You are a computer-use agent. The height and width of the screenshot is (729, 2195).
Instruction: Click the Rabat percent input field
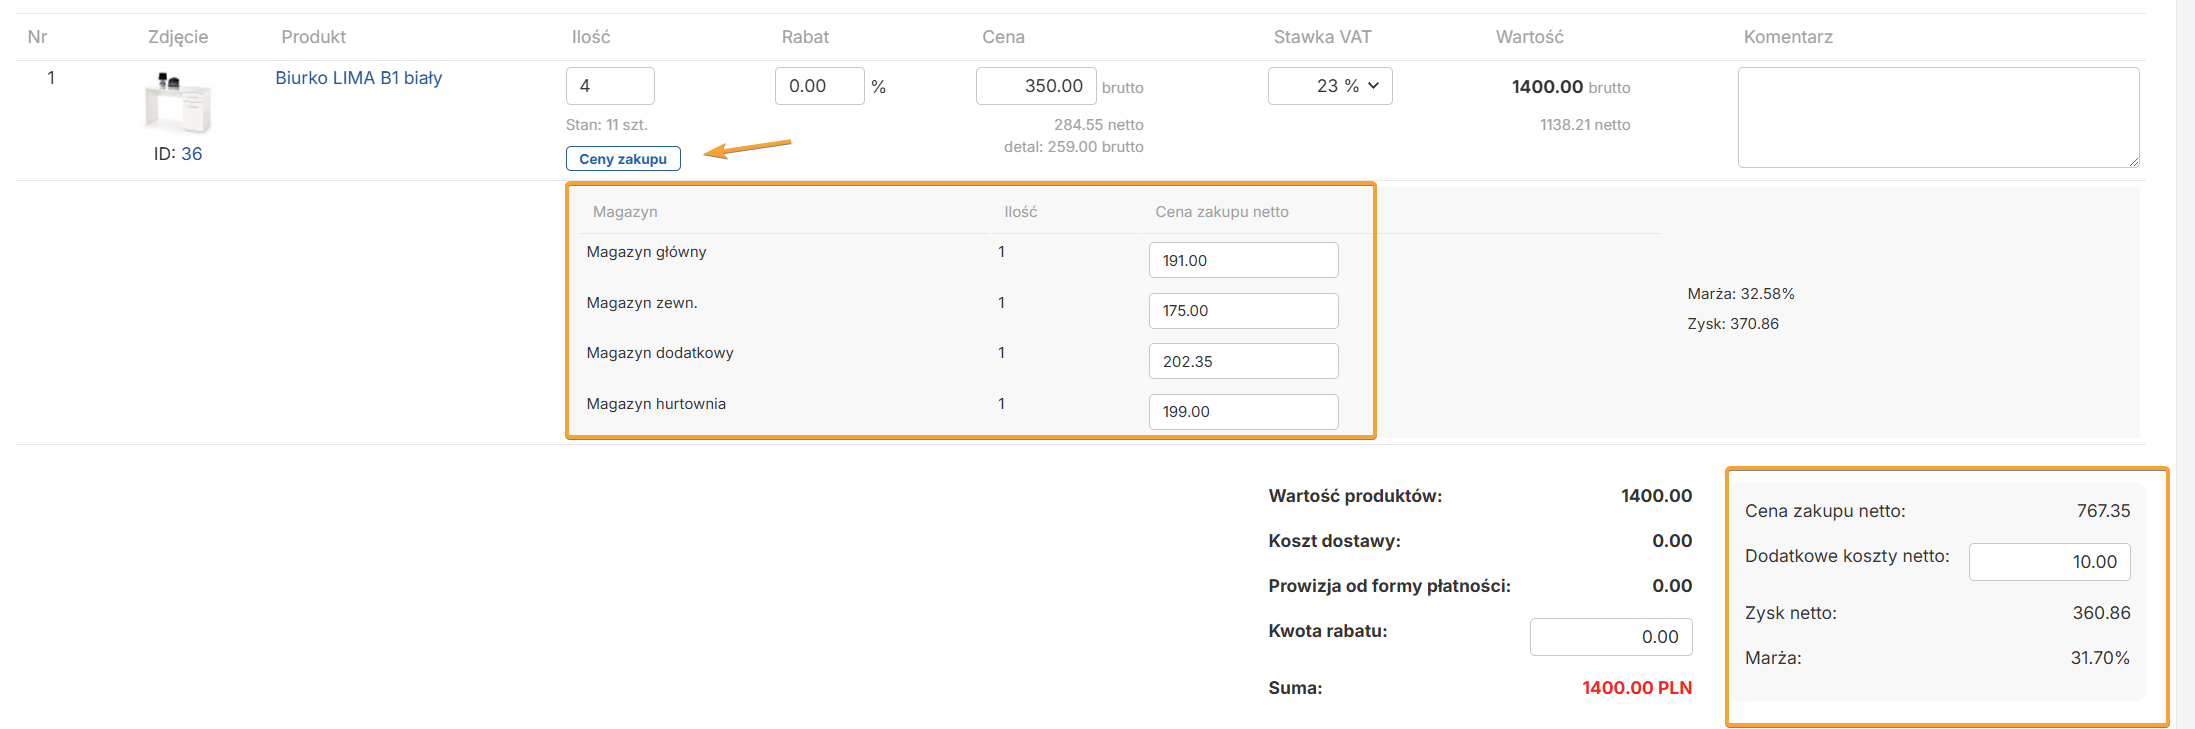click(818, 86)
